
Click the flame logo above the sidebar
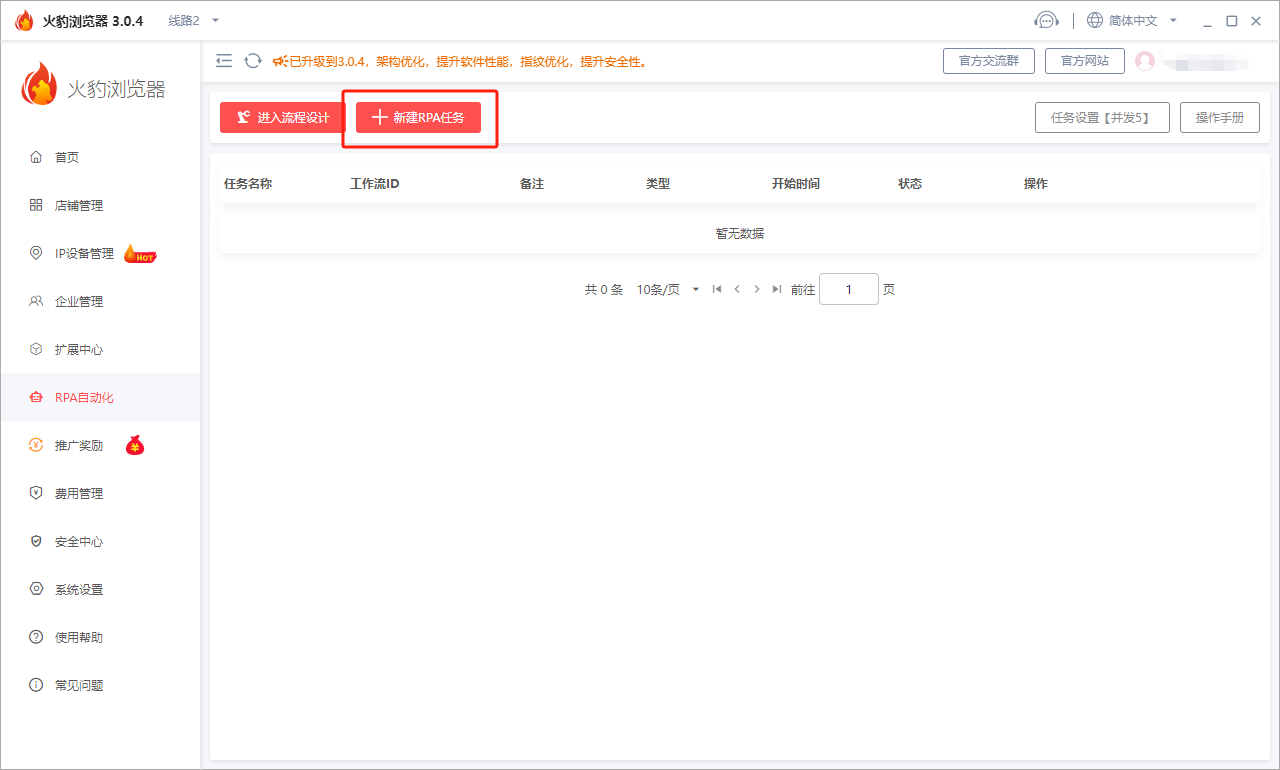pos(39,83)
